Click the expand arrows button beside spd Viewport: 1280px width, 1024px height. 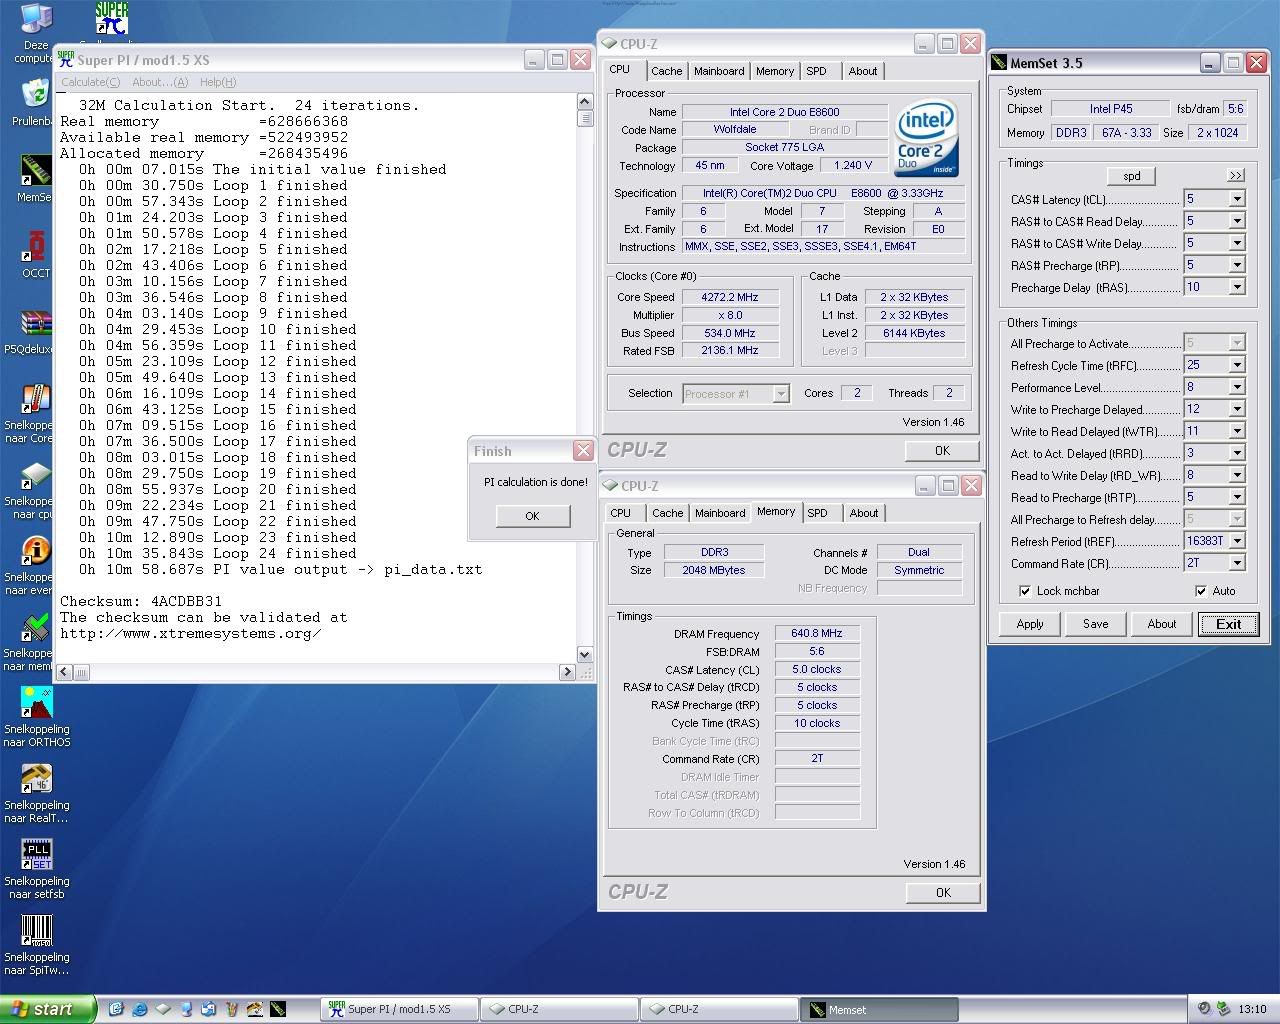(x=1236, y=176)
